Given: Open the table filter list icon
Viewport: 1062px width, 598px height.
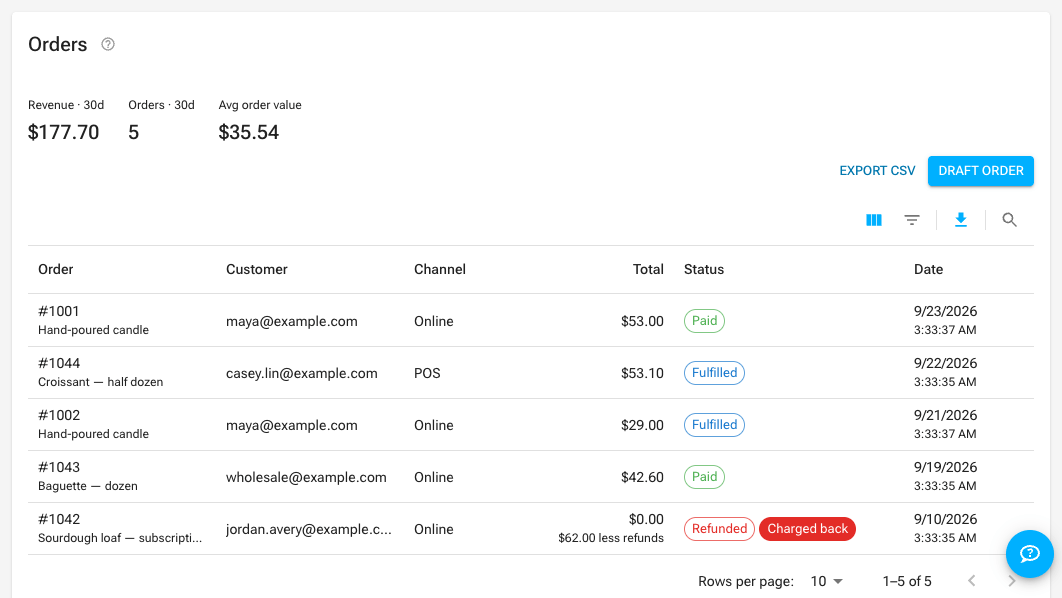Looking at the screenshot, I should [912, 220].
